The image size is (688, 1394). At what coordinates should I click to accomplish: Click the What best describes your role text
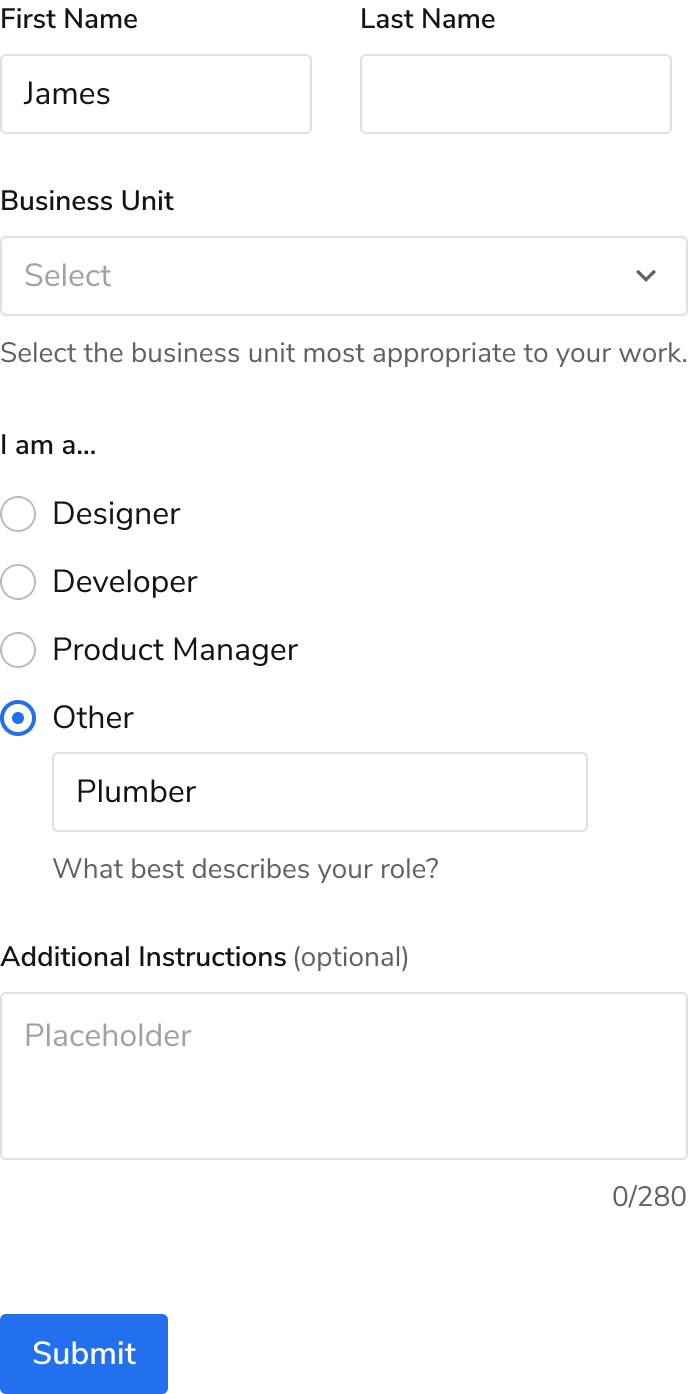click(245, 869)
